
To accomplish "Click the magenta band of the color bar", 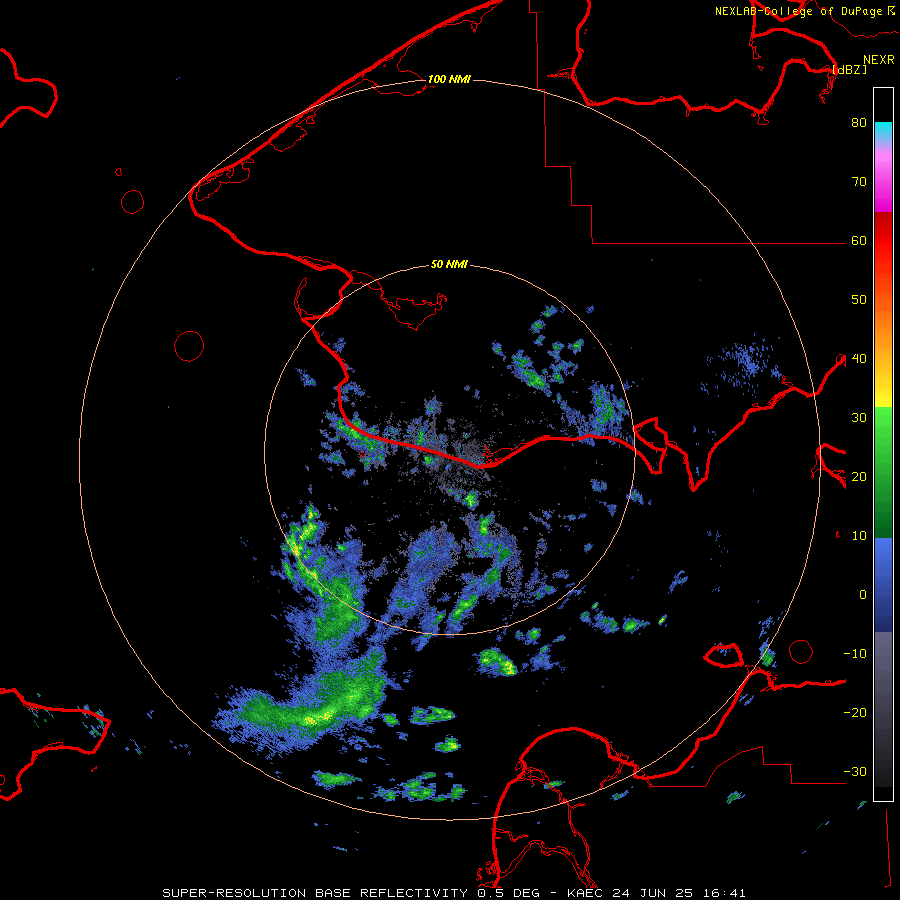I will click(883, 184).
